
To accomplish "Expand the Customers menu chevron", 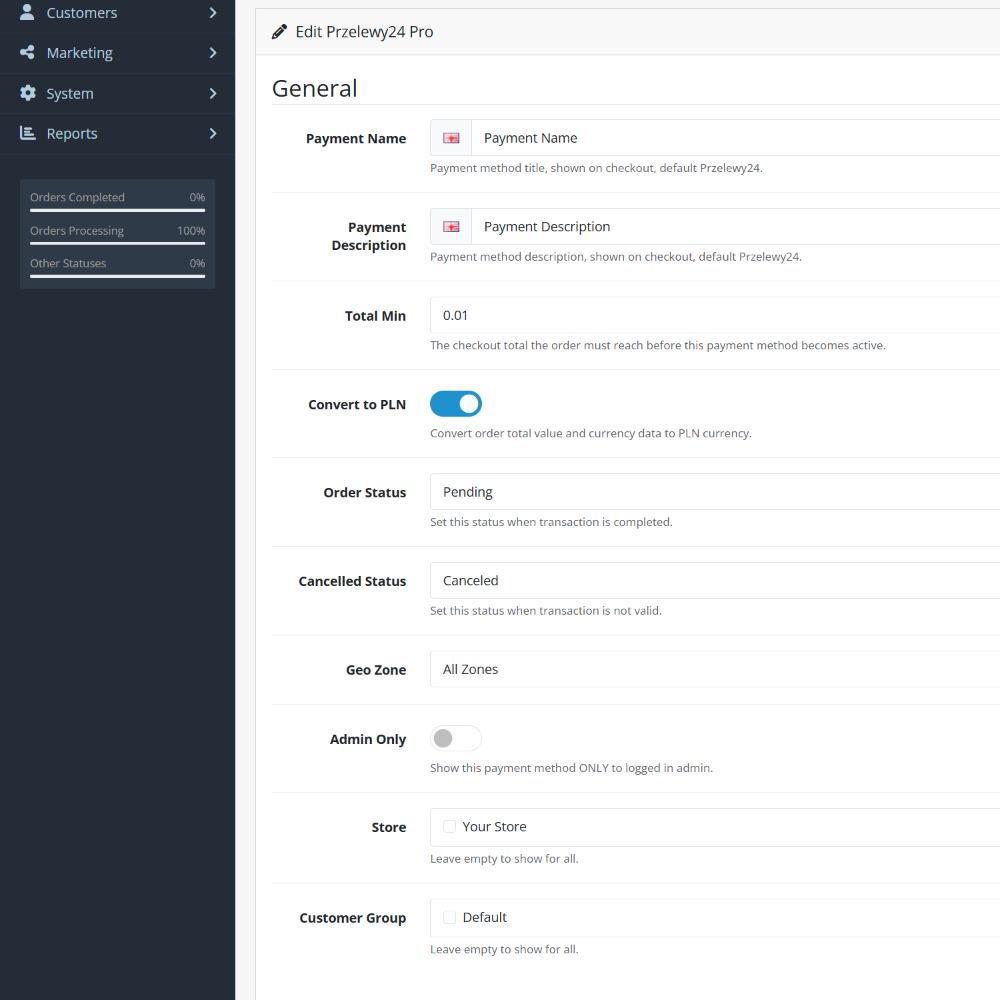I will click(213, 13).
